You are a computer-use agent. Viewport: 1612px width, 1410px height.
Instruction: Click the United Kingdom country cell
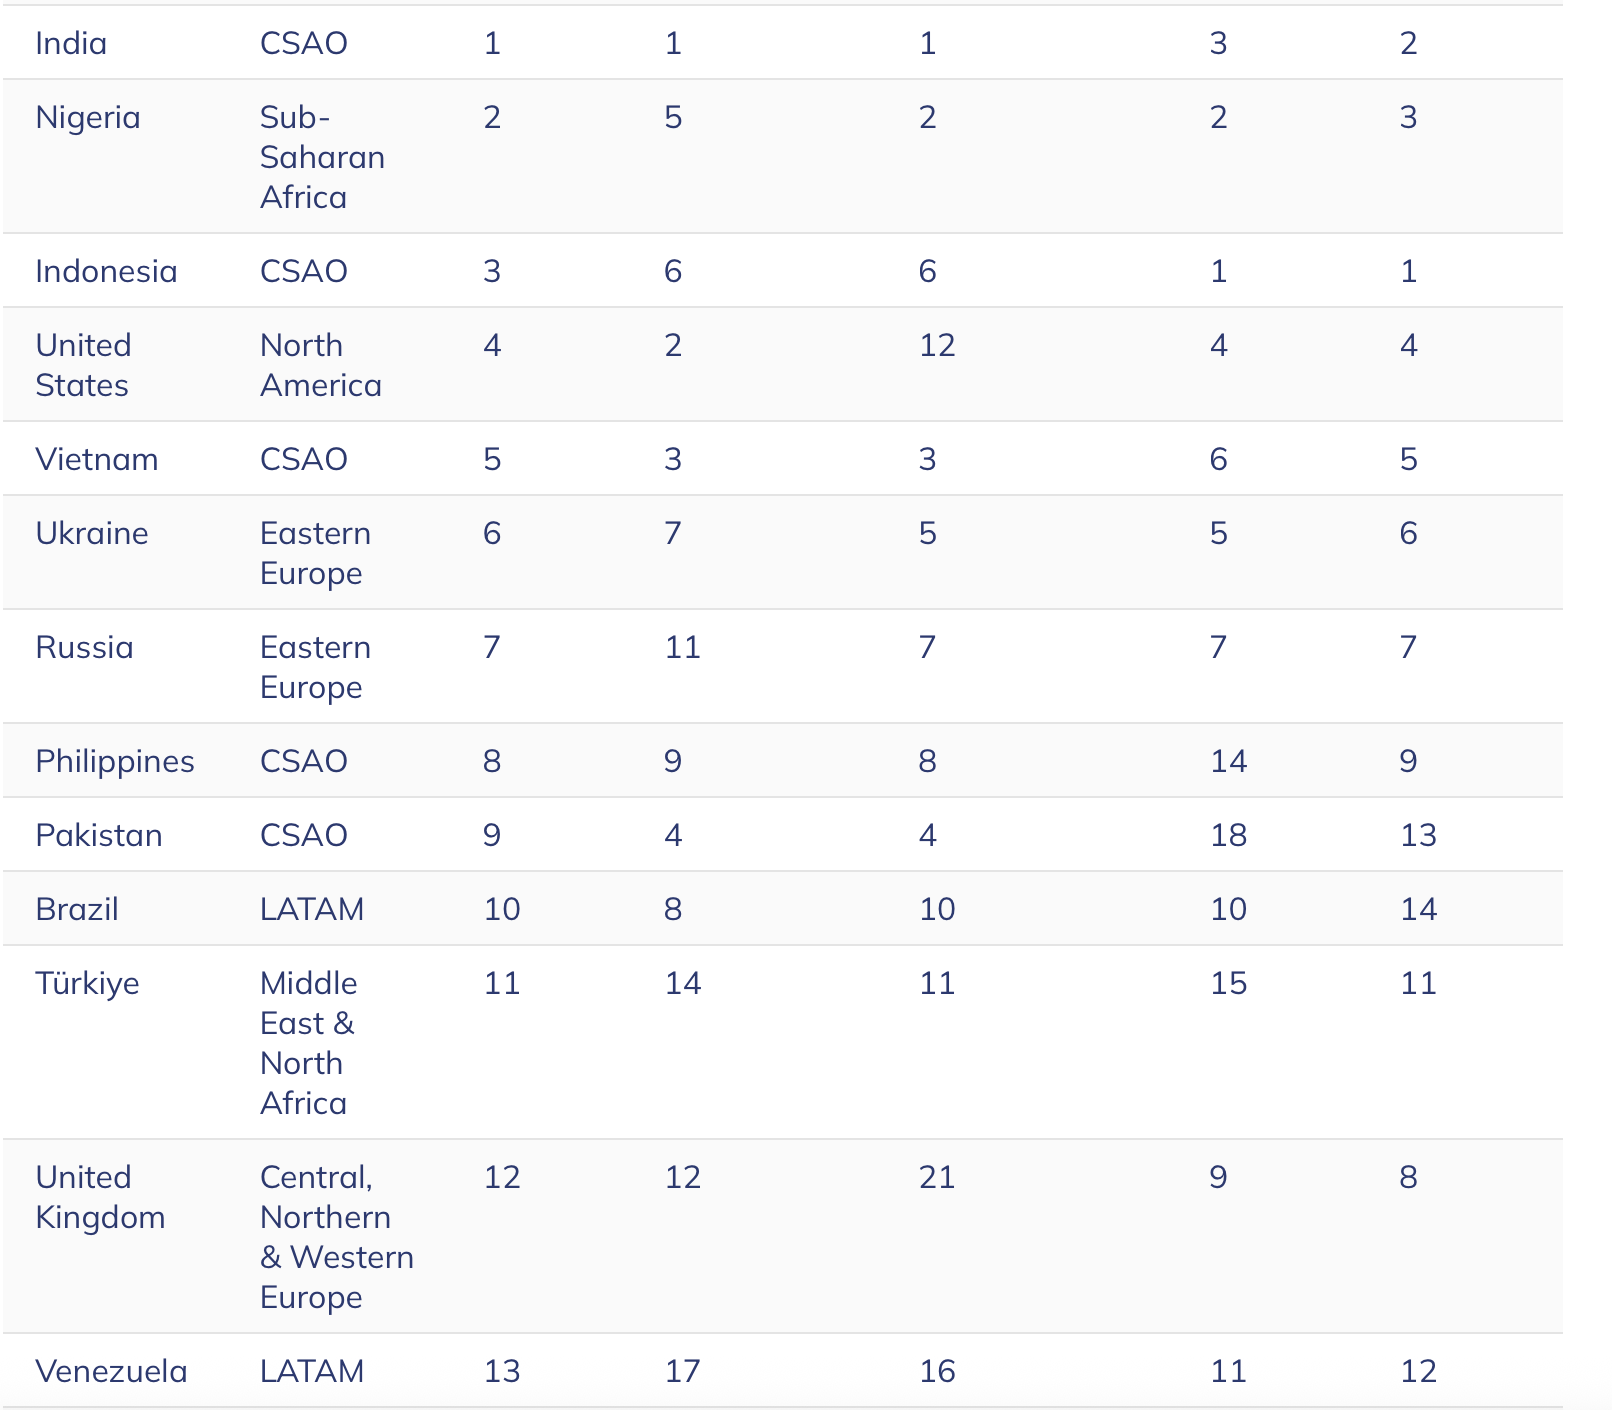pos(100,1197)
